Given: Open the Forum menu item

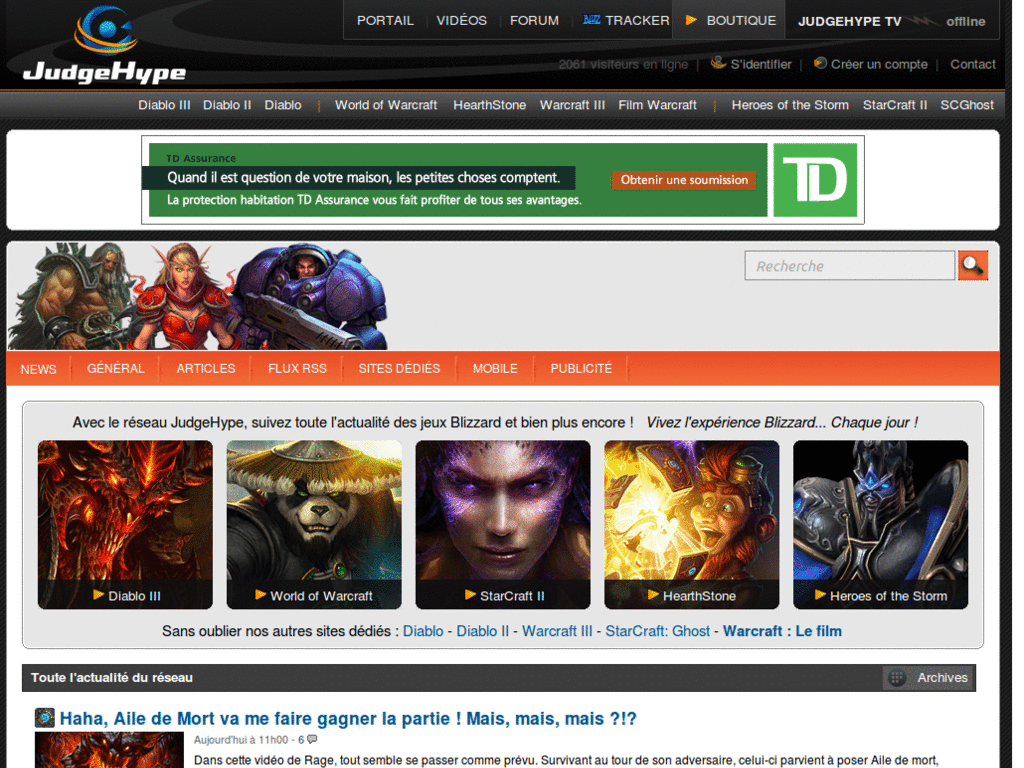Looking at the screenshot, I should tap(534, 20).
